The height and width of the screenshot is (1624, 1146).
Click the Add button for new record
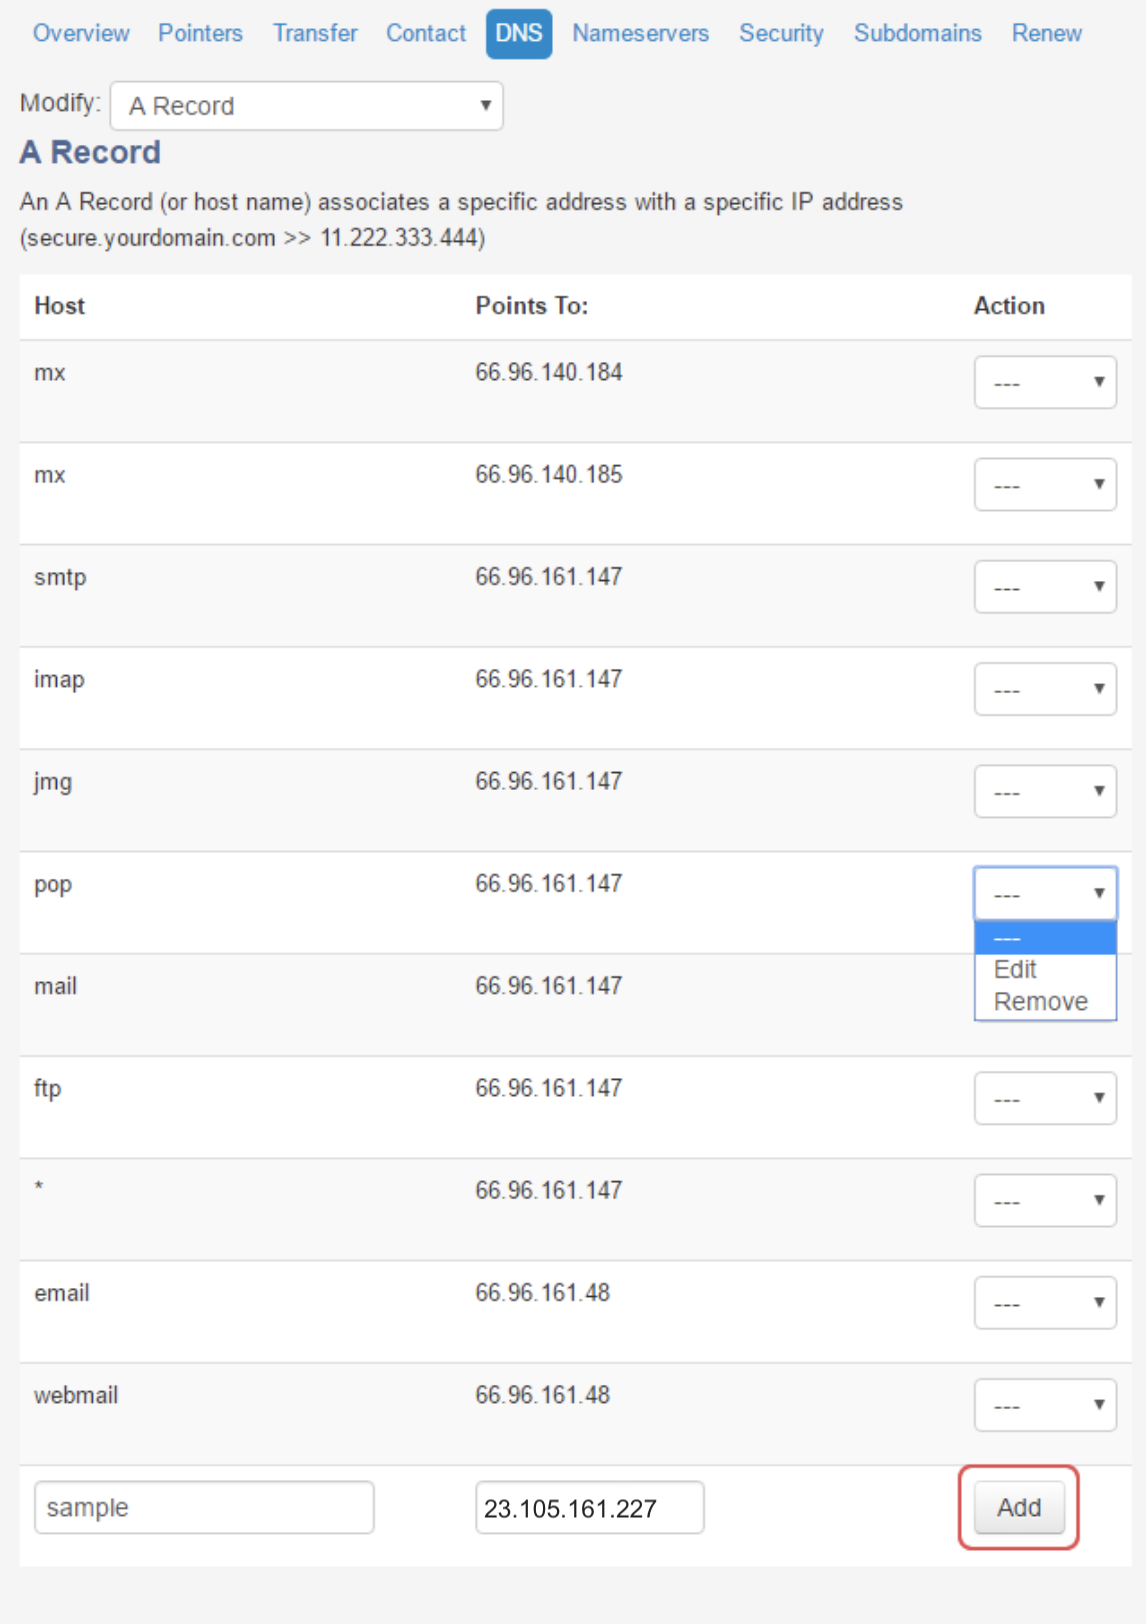click(x=1018, y=1507)
